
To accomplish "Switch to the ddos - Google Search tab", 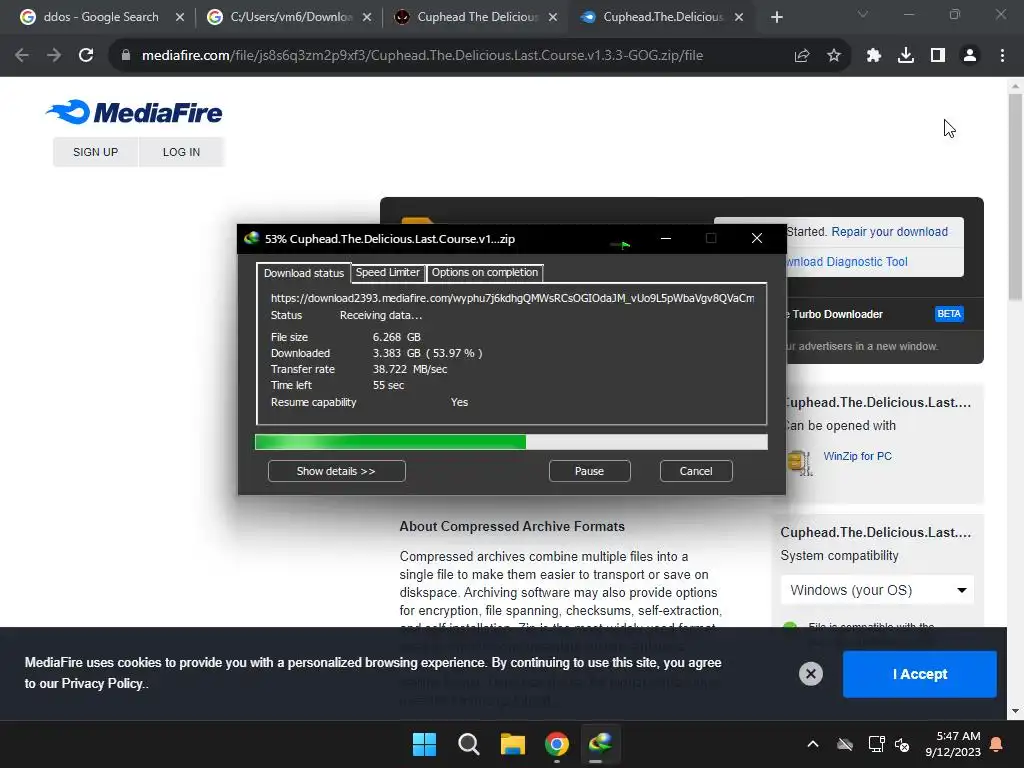I will [x=100, y=17].
